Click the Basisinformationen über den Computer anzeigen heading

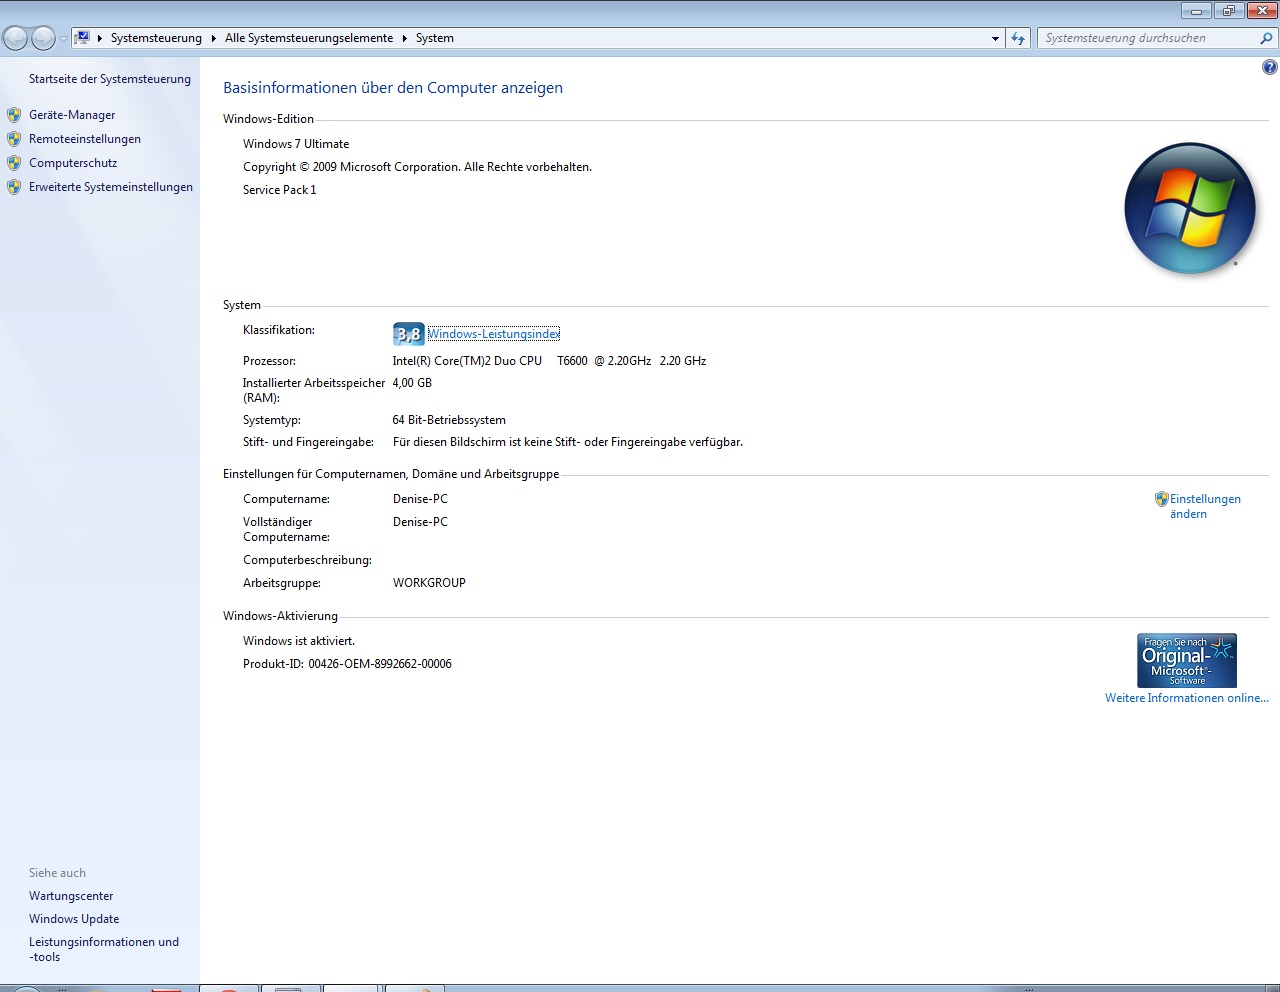click(x=393, y=88)
